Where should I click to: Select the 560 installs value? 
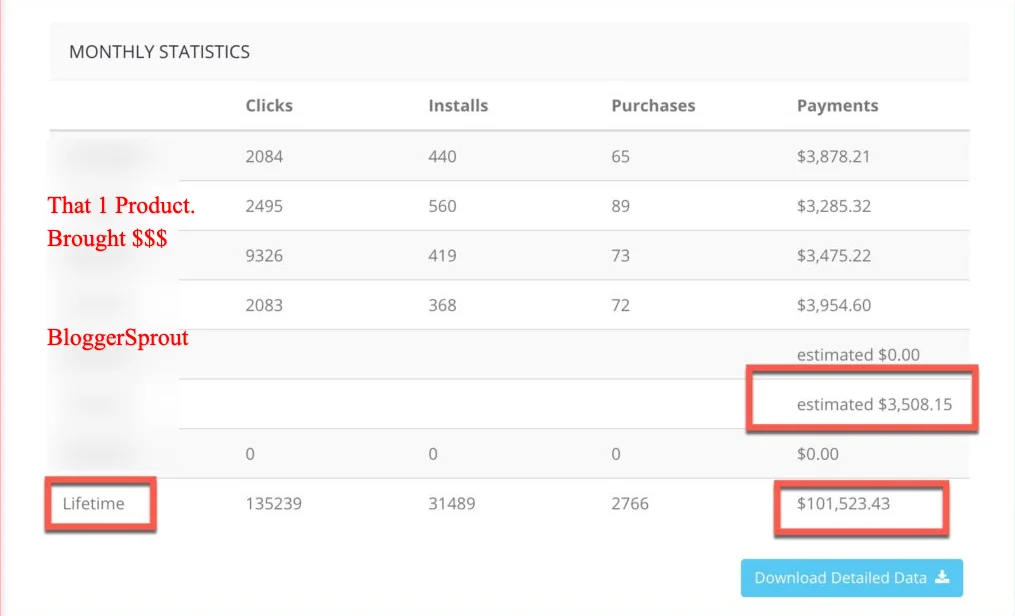442,206
